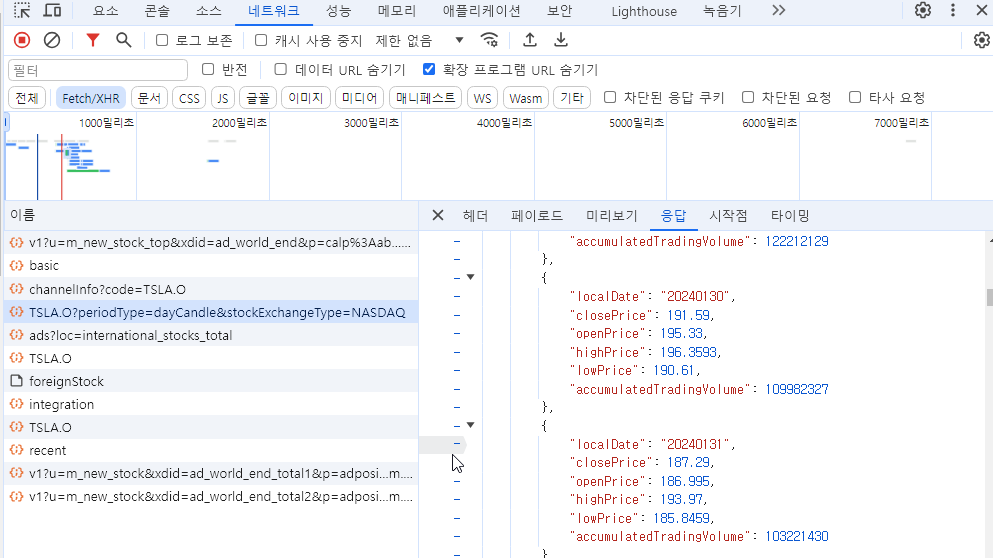The width and height of the screenshot is (993, 558).
Task: Open Application (애플리케이션) panel tab
Action: point(481,11)
